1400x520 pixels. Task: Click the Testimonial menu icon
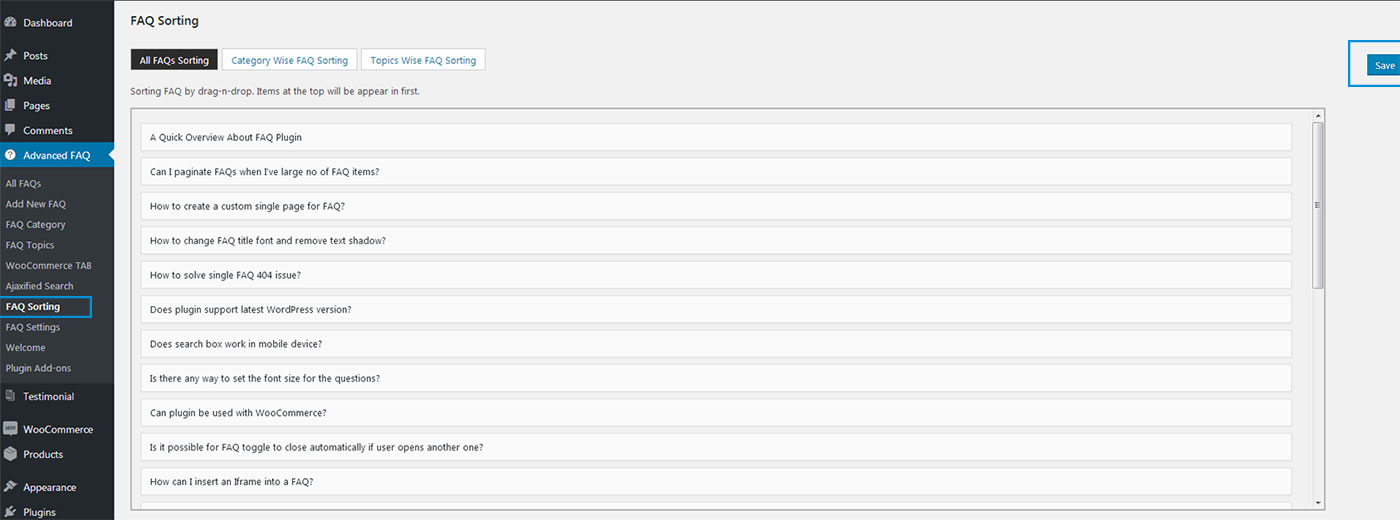coord(10,396)
